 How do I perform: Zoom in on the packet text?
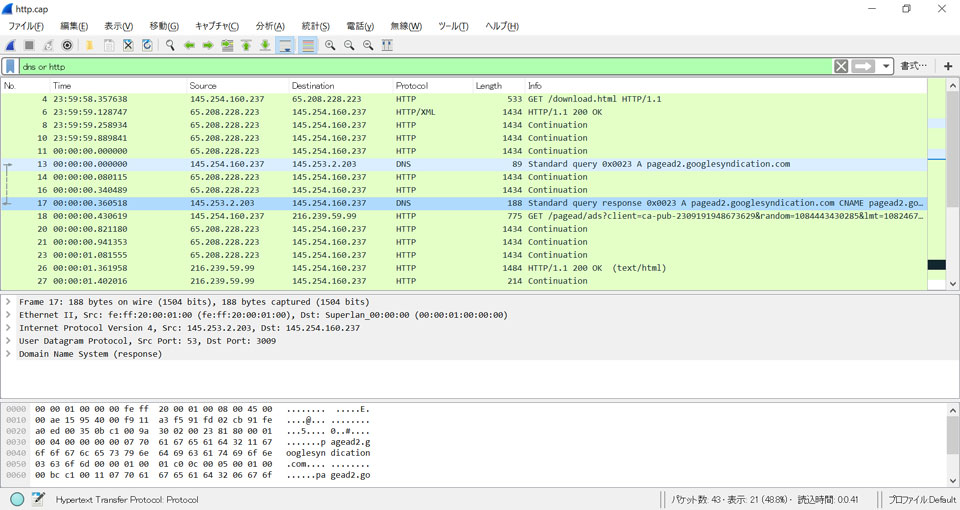[330, 45]
